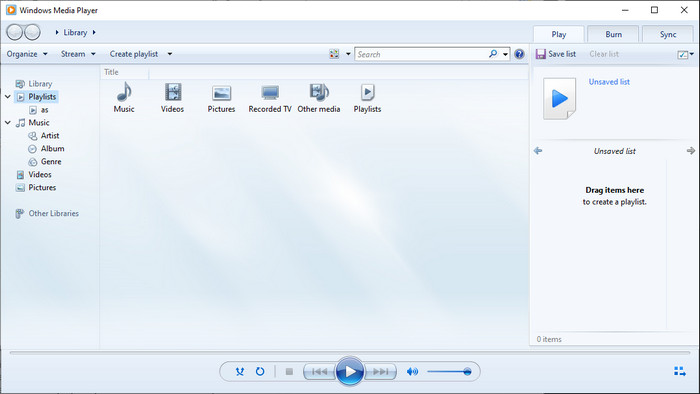Click the seek bar above playback controls
This screenshot has height=394, width=700.
[x=350, y=353]
